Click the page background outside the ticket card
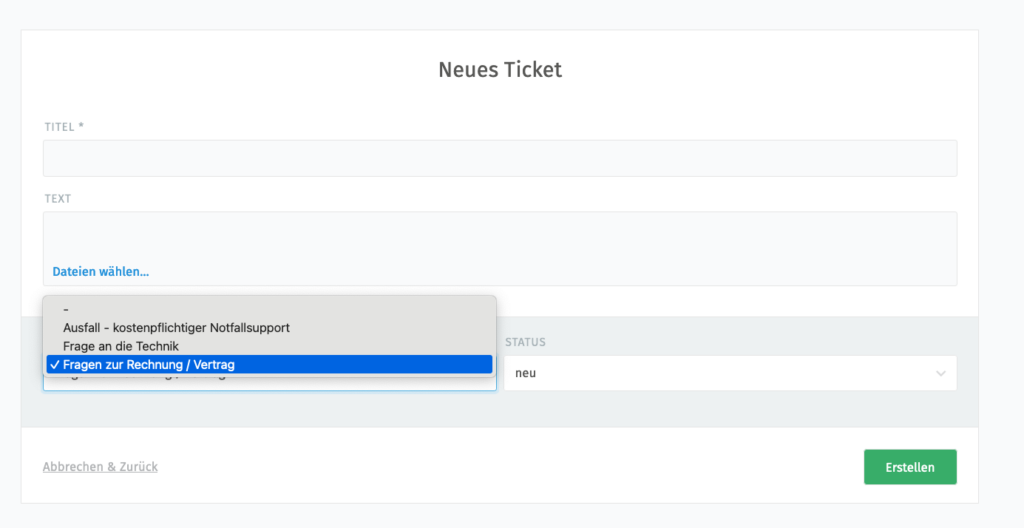Viewport: 1024px width, 528px height. [x=1000, y=261]
